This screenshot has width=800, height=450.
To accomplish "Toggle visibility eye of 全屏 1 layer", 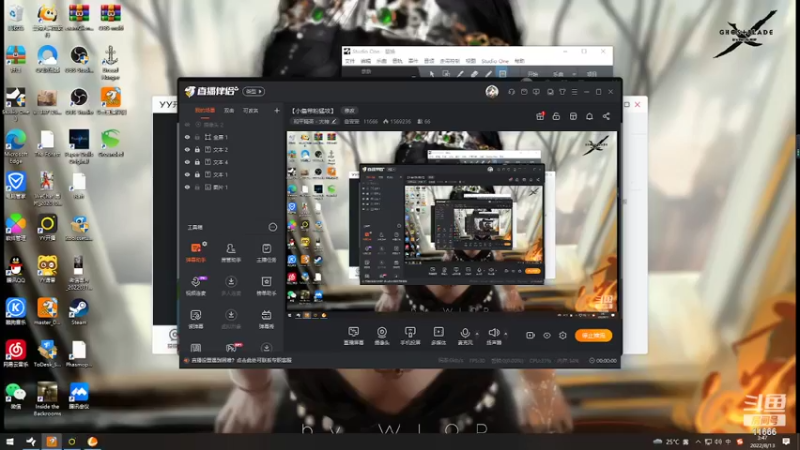I will (x=187, y=137).
